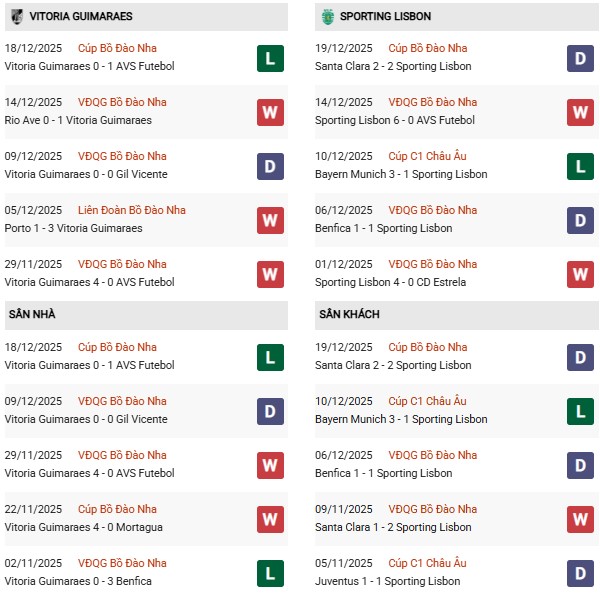Click the SPORTING LISBON team header title
Screen dimensions: 600x595
(385, 17)
